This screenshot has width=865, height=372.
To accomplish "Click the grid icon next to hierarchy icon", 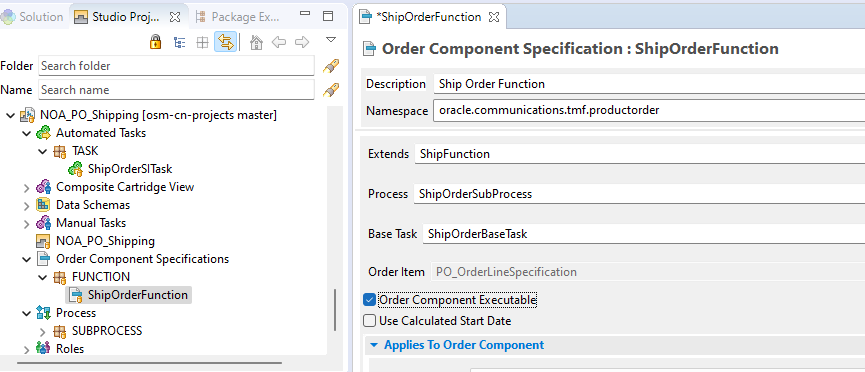I will point(202,42).
